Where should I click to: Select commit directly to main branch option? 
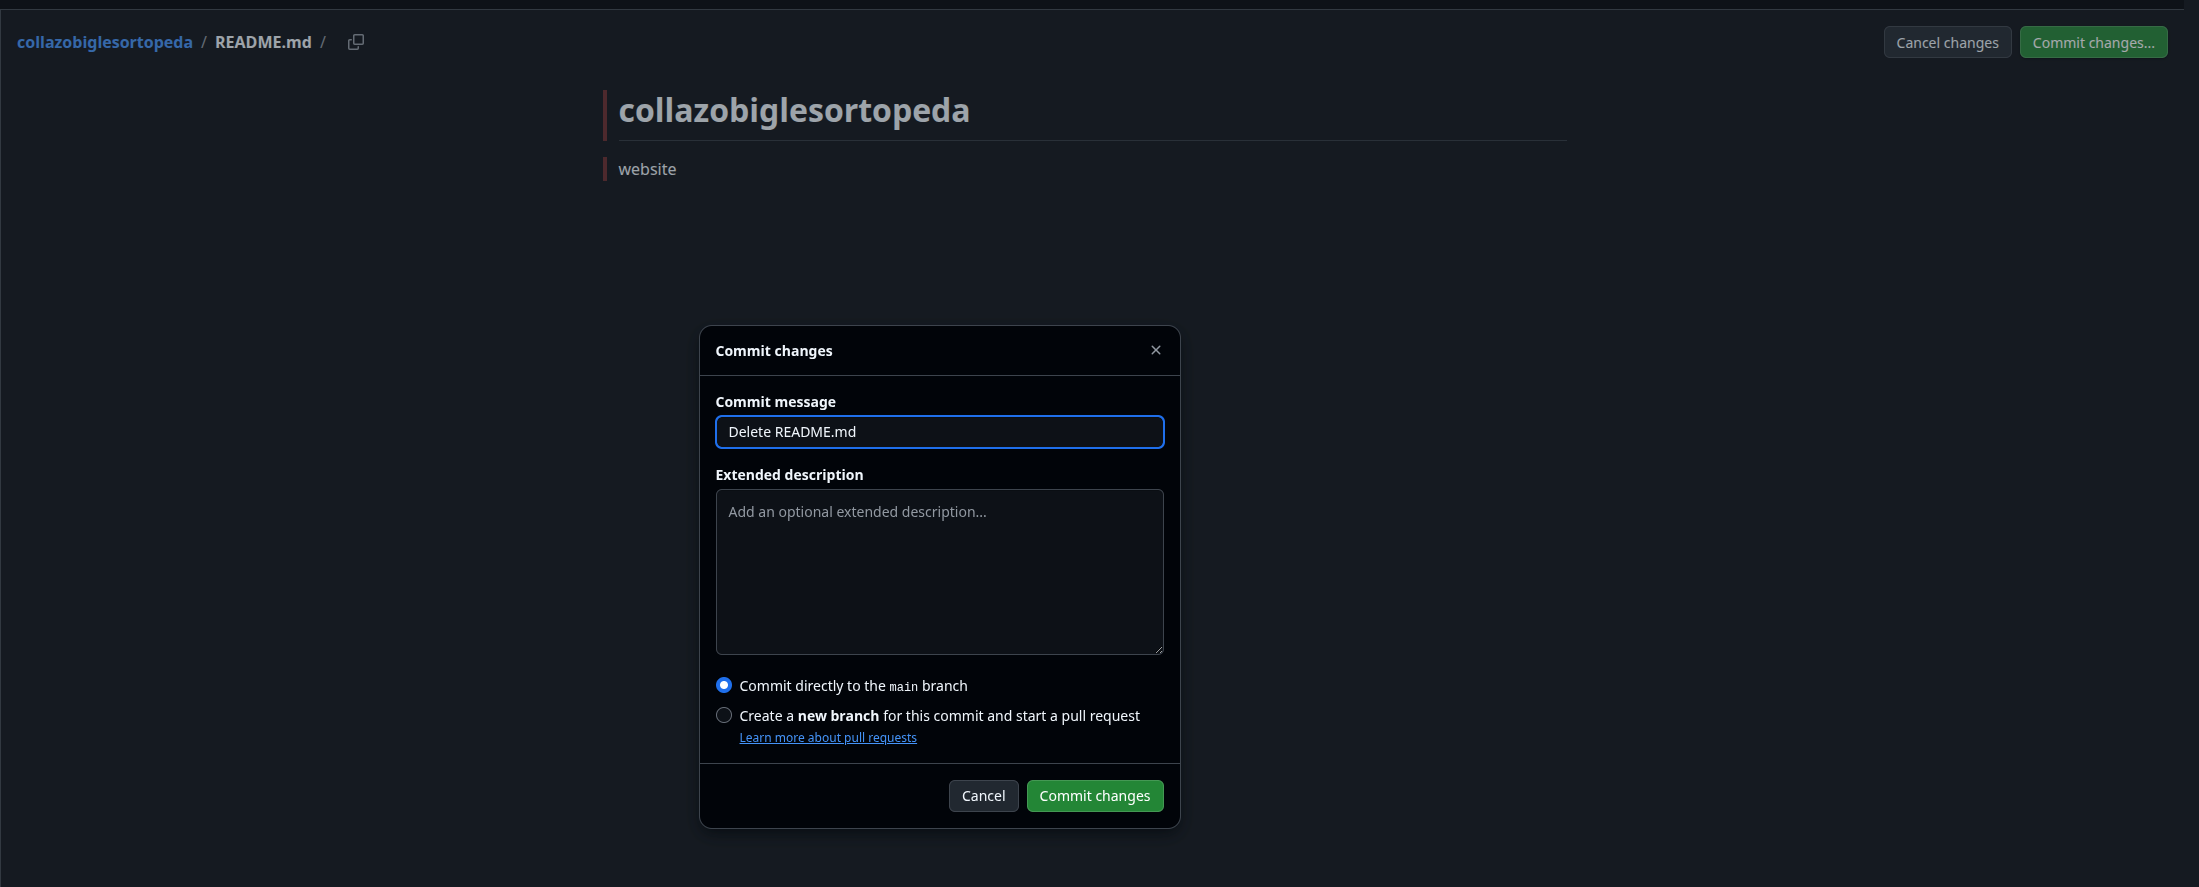724,685
